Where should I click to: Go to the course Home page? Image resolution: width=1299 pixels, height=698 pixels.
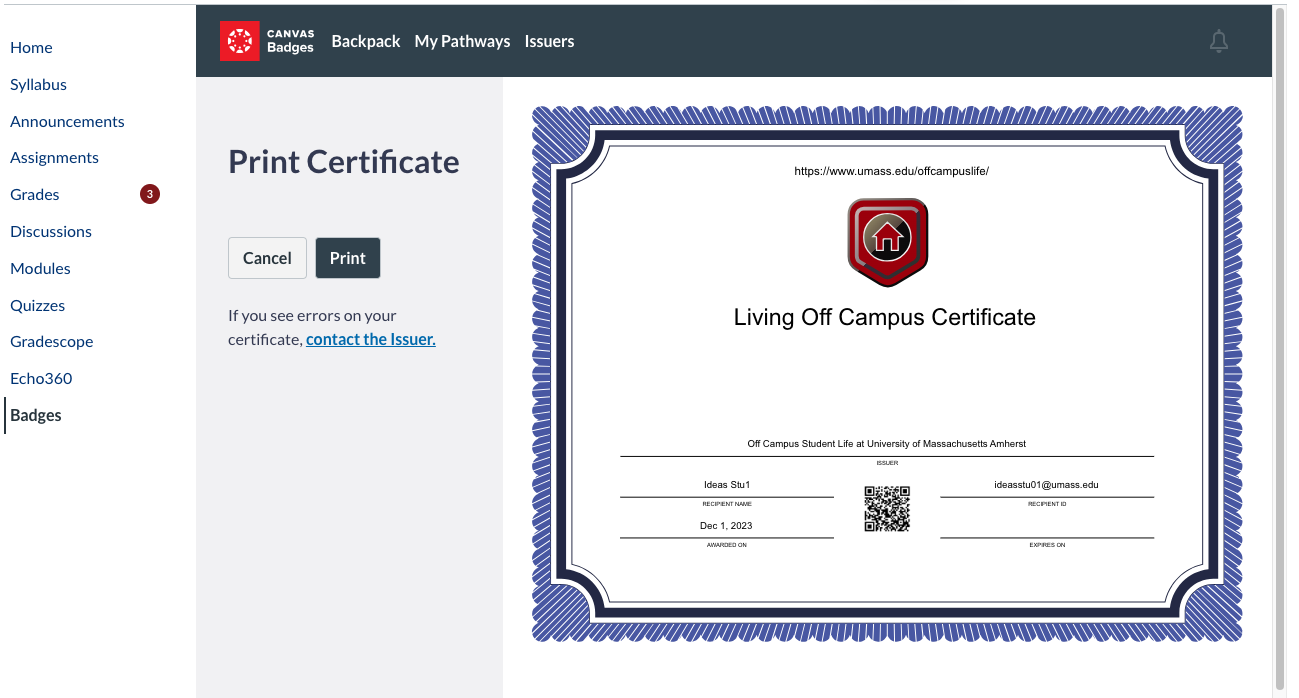(x=31, y=47)
